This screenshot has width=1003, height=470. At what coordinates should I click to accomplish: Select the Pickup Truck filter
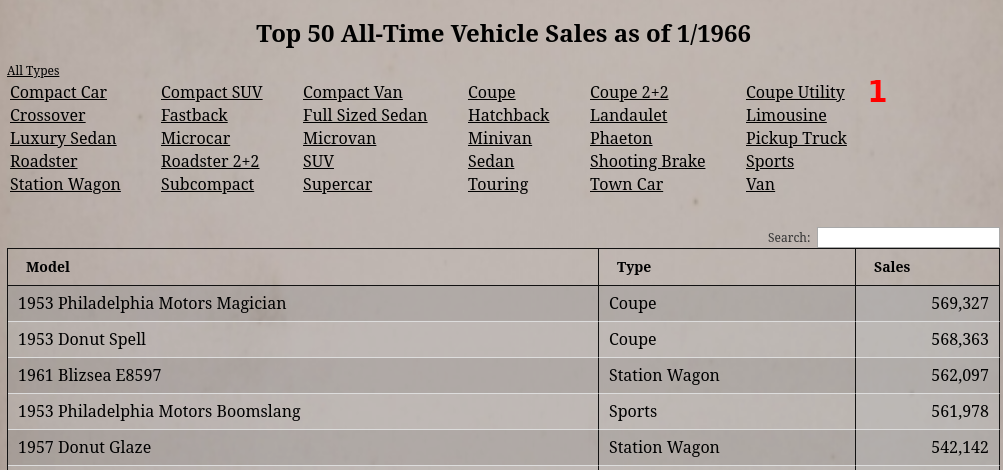tap(796, 139)
